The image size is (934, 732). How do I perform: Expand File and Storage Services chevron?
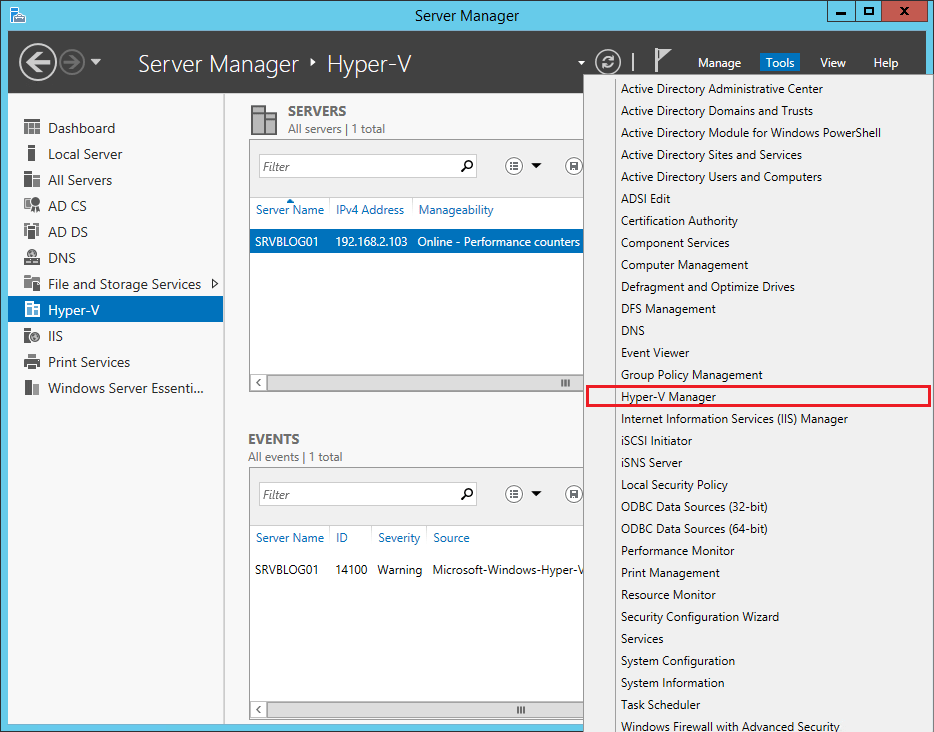pos(213,284)
